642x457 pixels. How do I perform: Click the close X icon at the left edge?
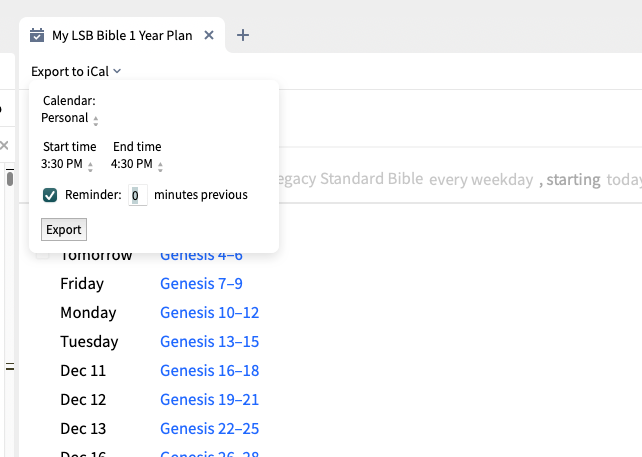pyautogui.click(x=3, y=146)
